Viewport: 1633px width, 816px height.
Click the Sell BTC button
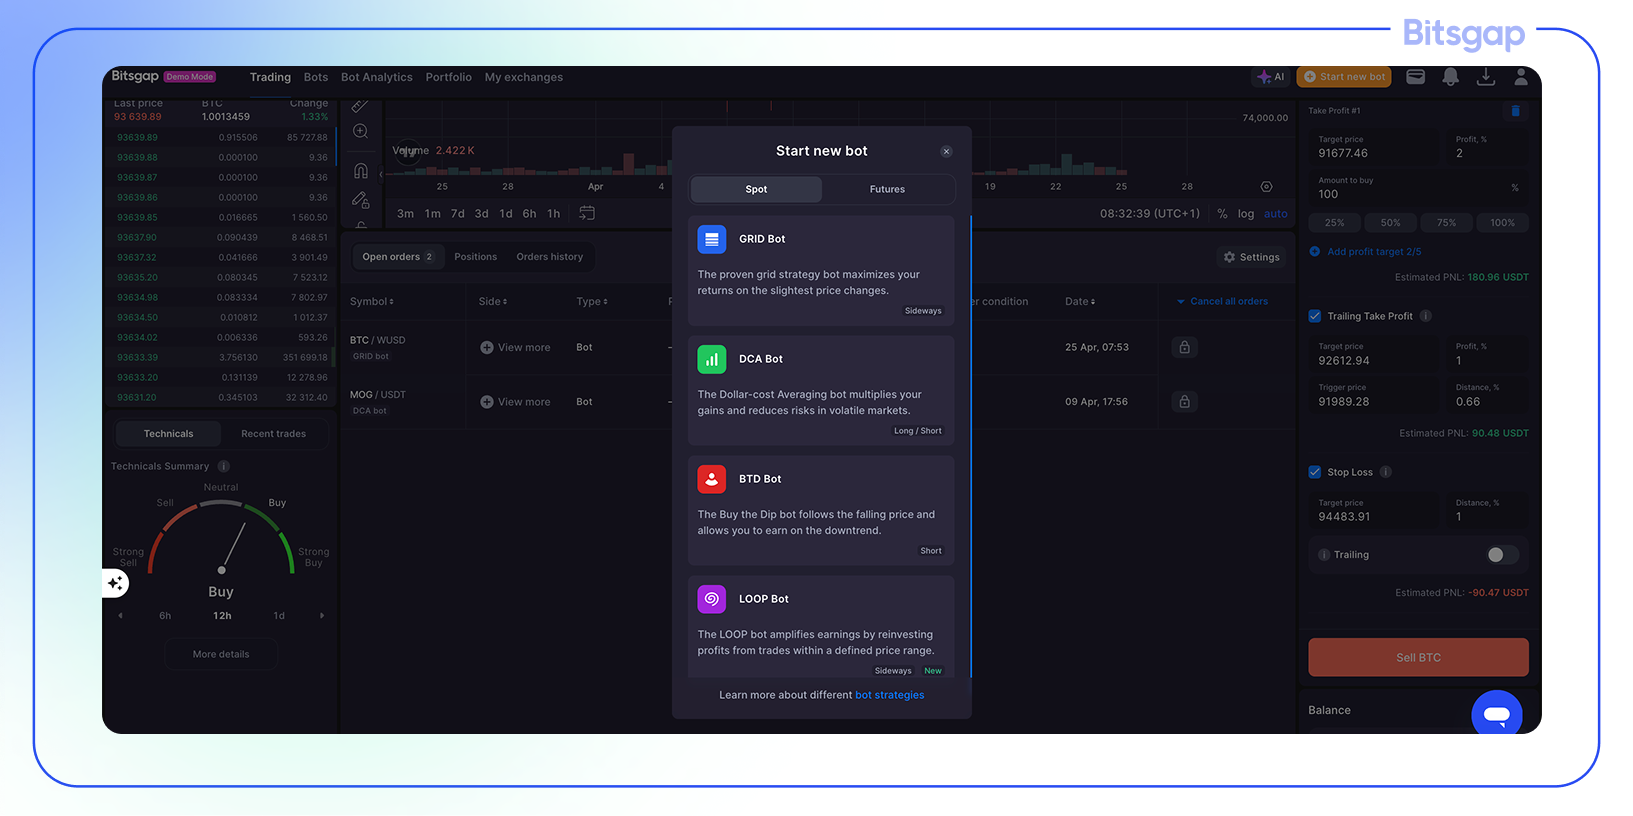click(x=1418, y=657)
